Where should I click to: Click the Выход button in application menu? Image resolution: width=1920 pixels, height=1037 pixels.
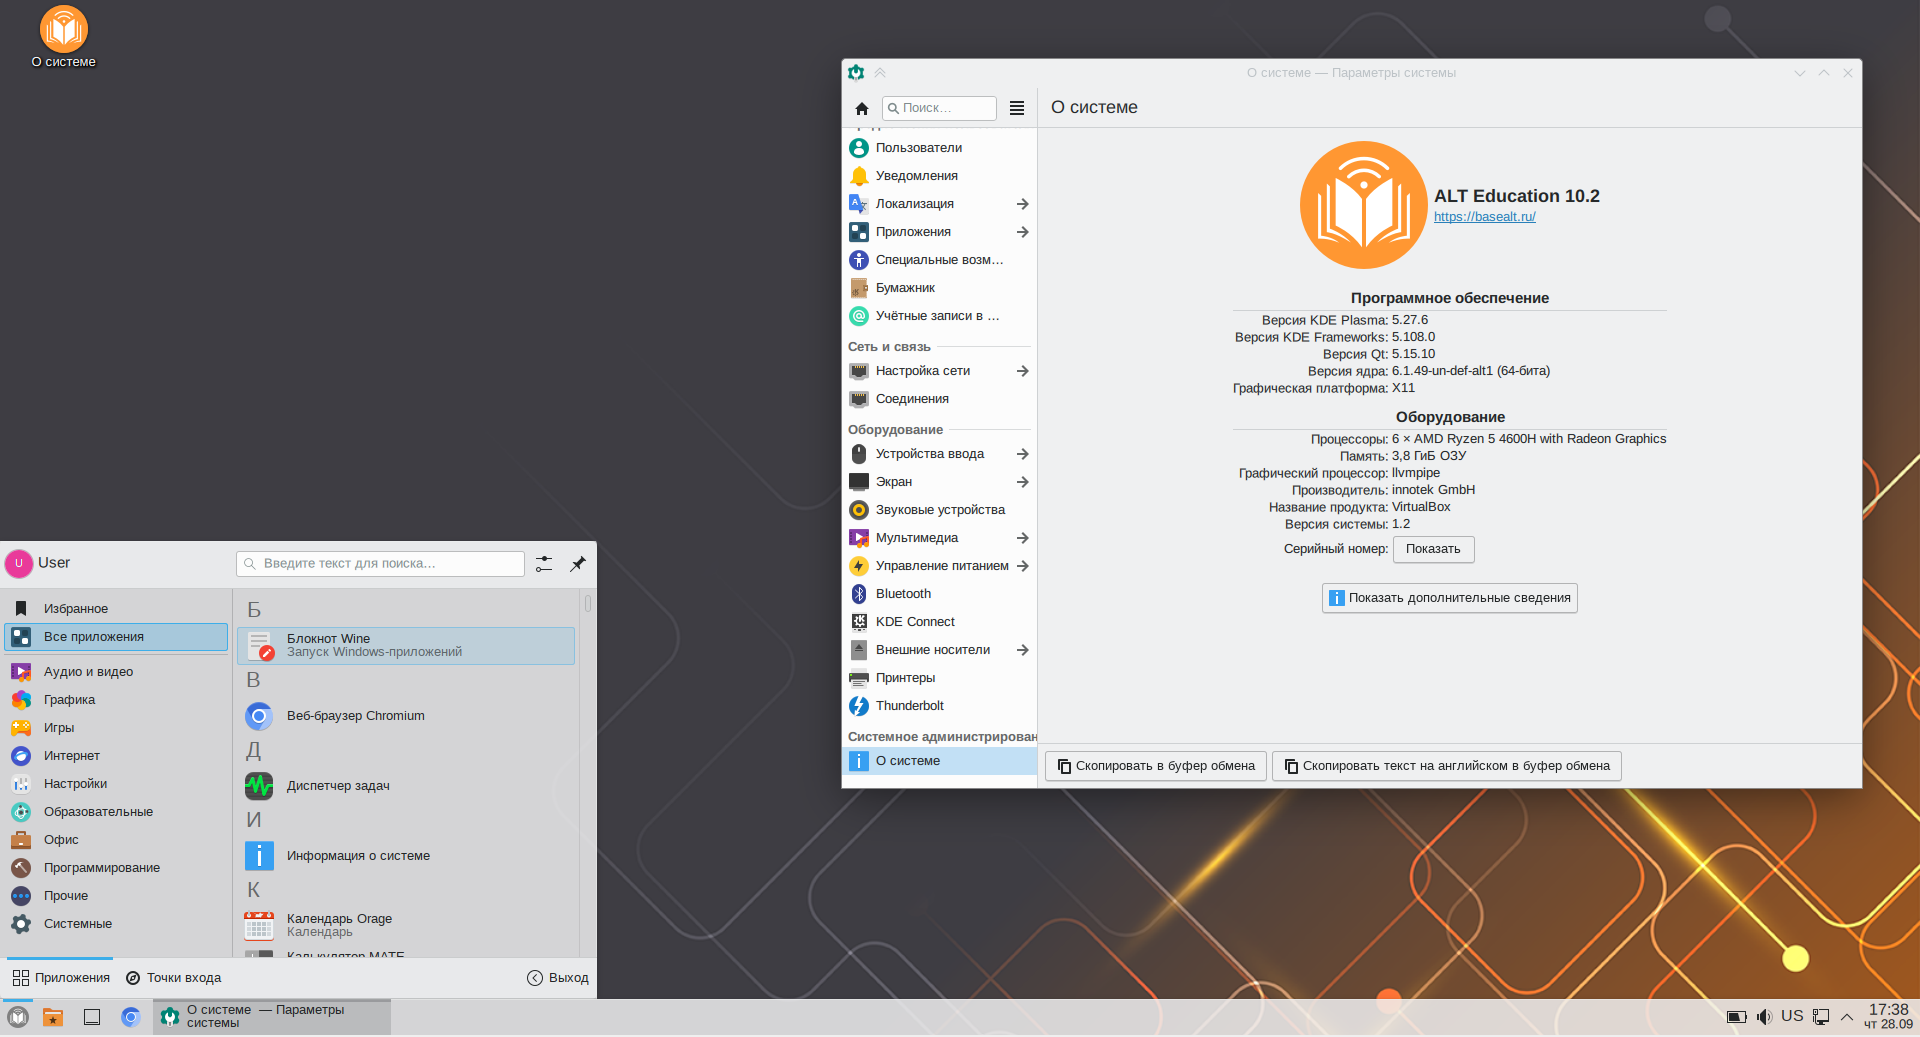point(558,978)
